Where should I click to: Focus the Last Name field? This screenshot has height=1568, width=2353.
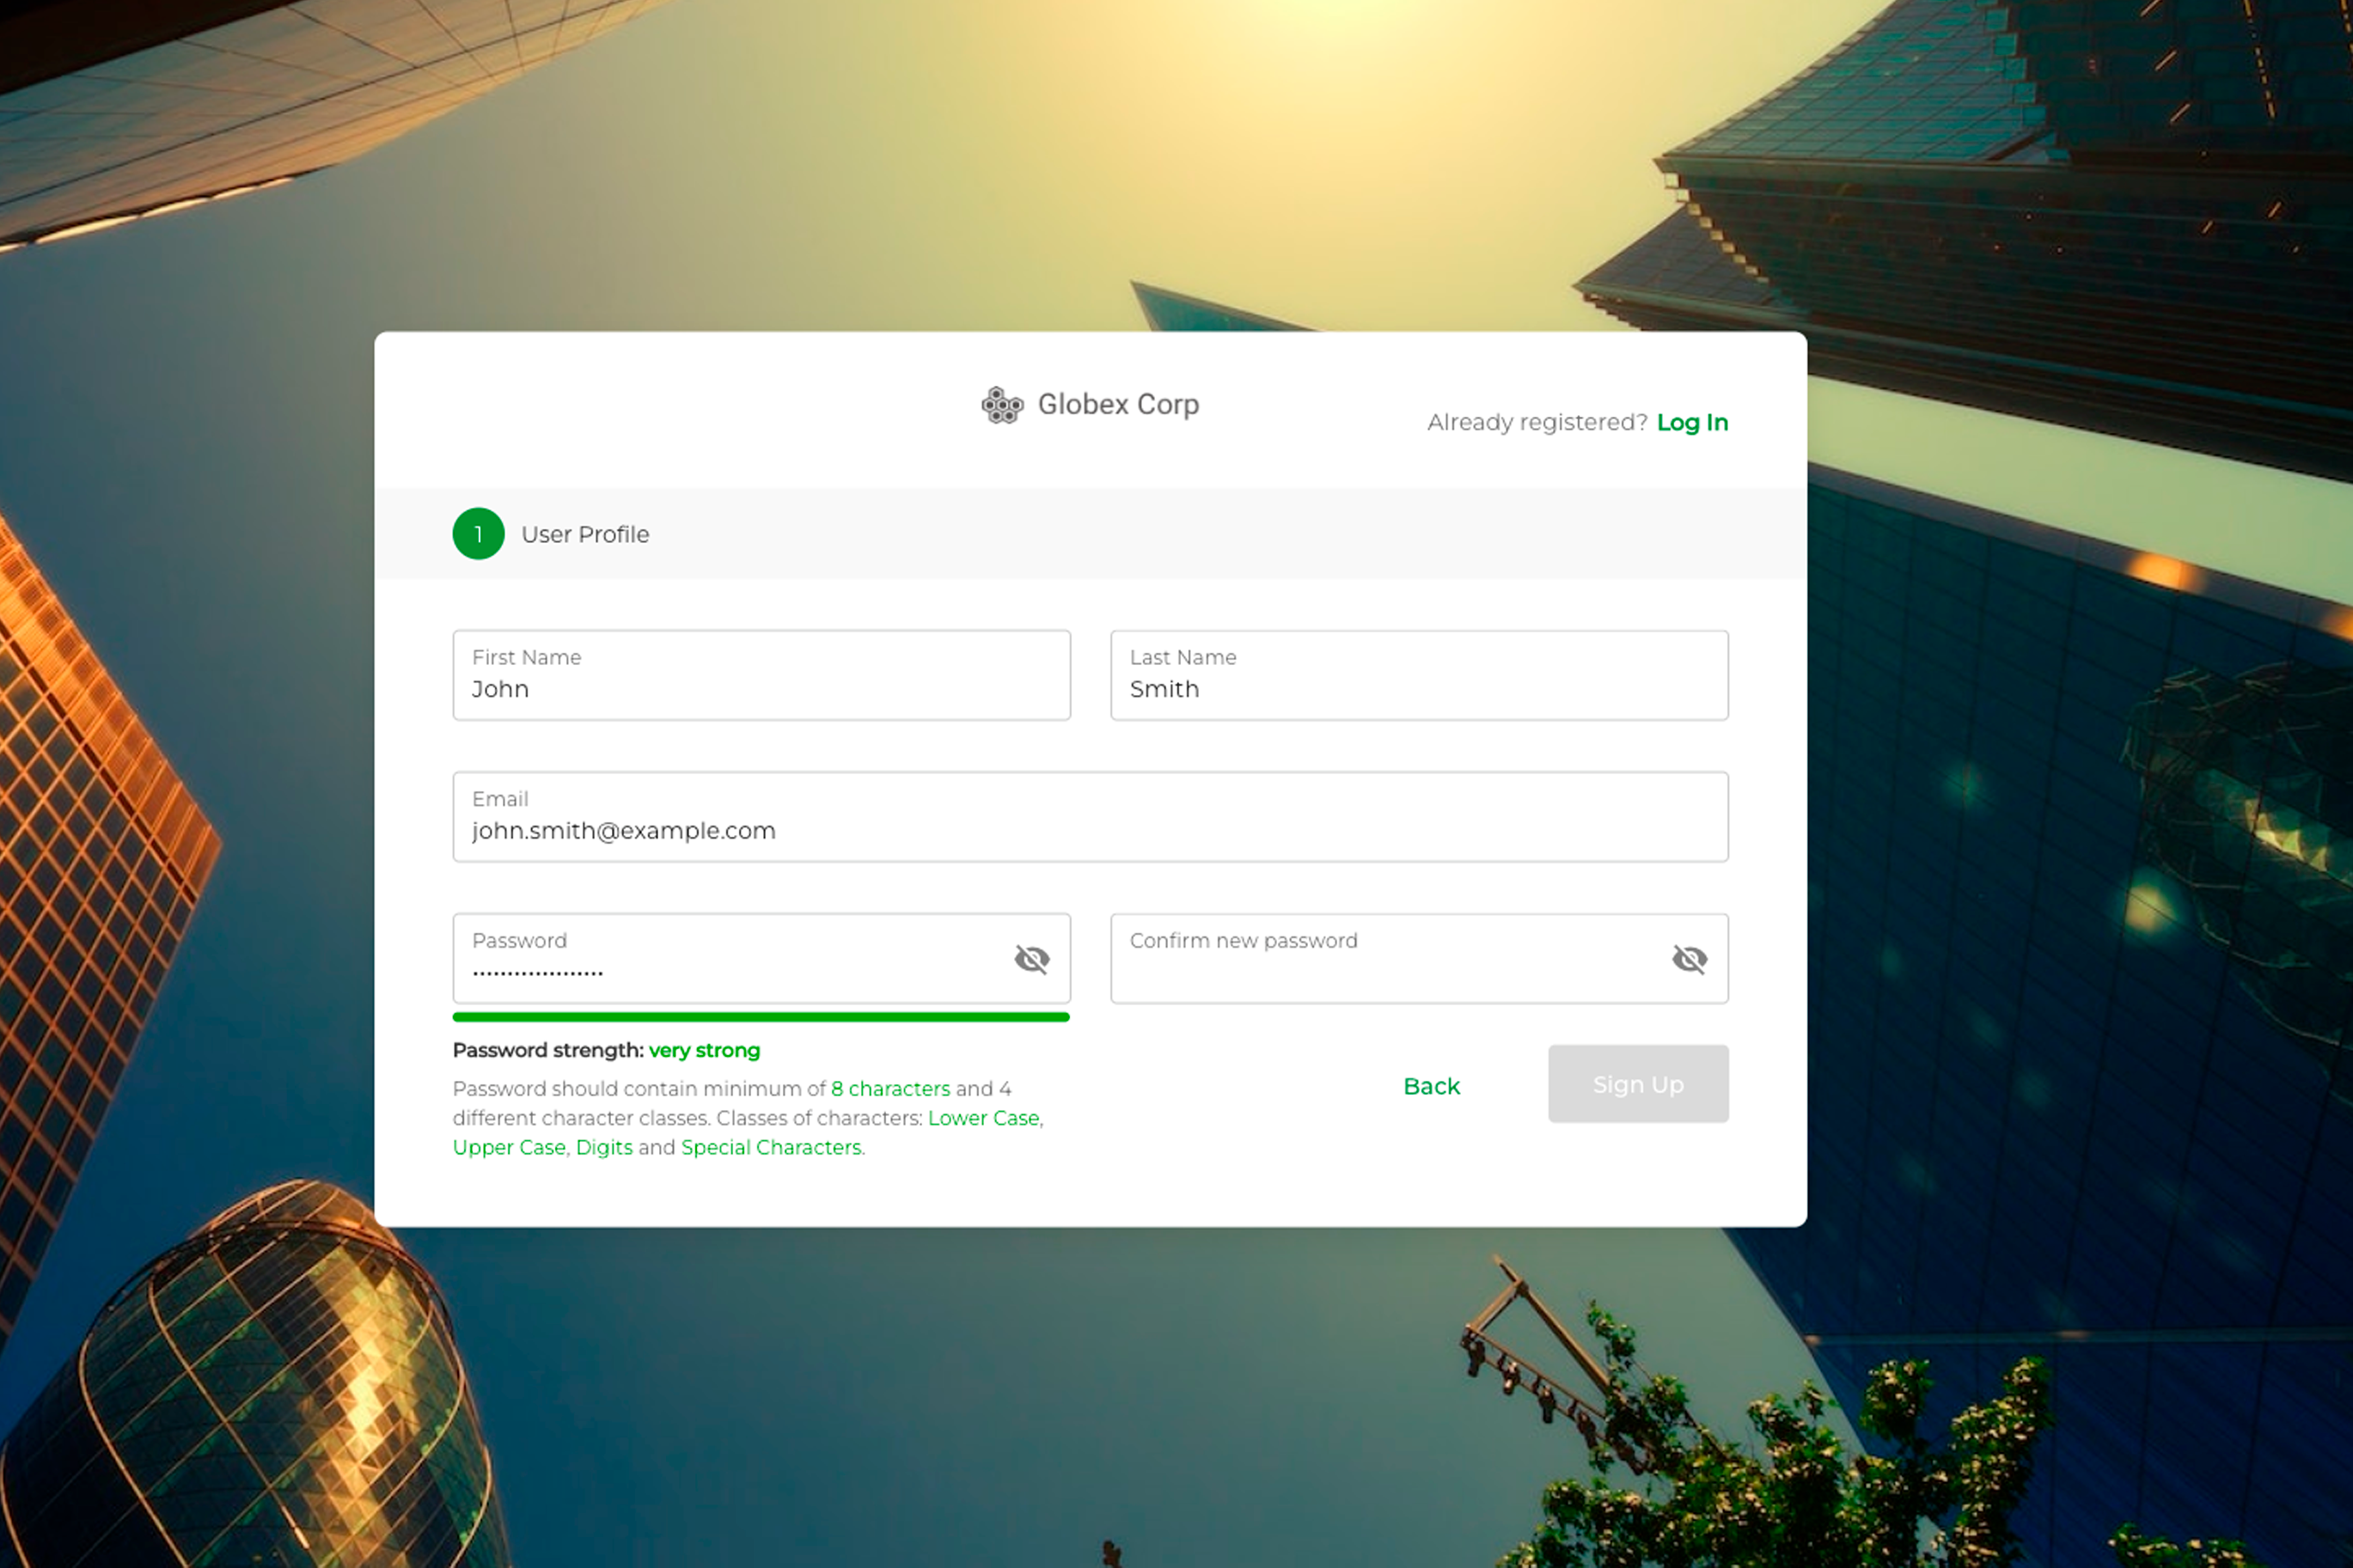coord(1419,675)
